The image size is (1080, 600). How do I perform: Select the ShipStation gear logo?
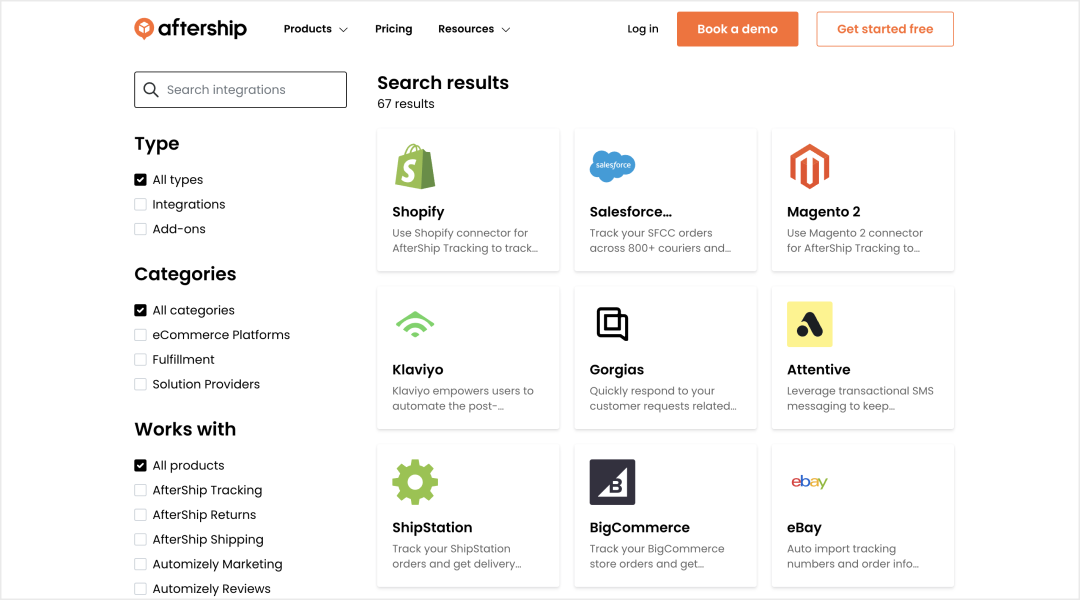(415, 482)
